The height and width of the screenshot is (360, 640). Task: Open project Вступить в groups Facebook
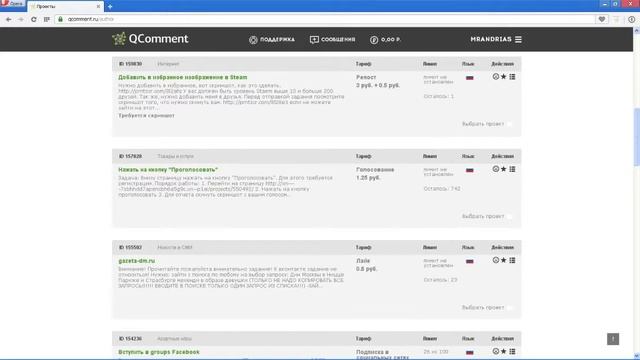click(x=159, y=352)
